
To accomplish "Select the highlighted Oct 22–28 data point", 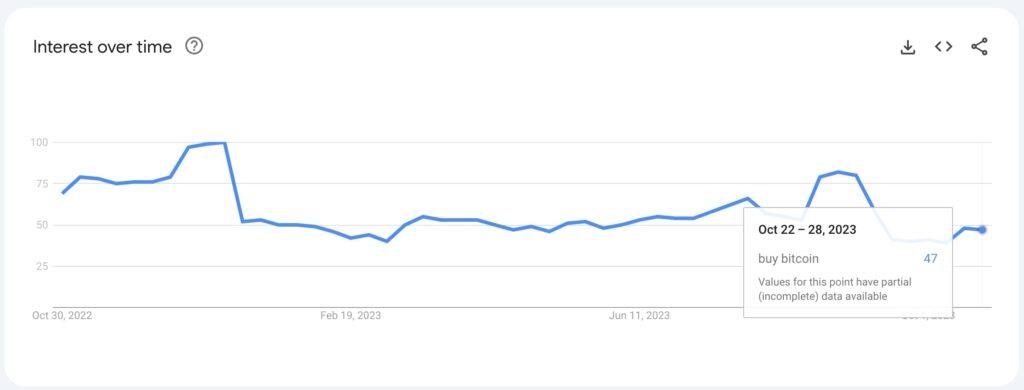I will [x=982, y=230].
